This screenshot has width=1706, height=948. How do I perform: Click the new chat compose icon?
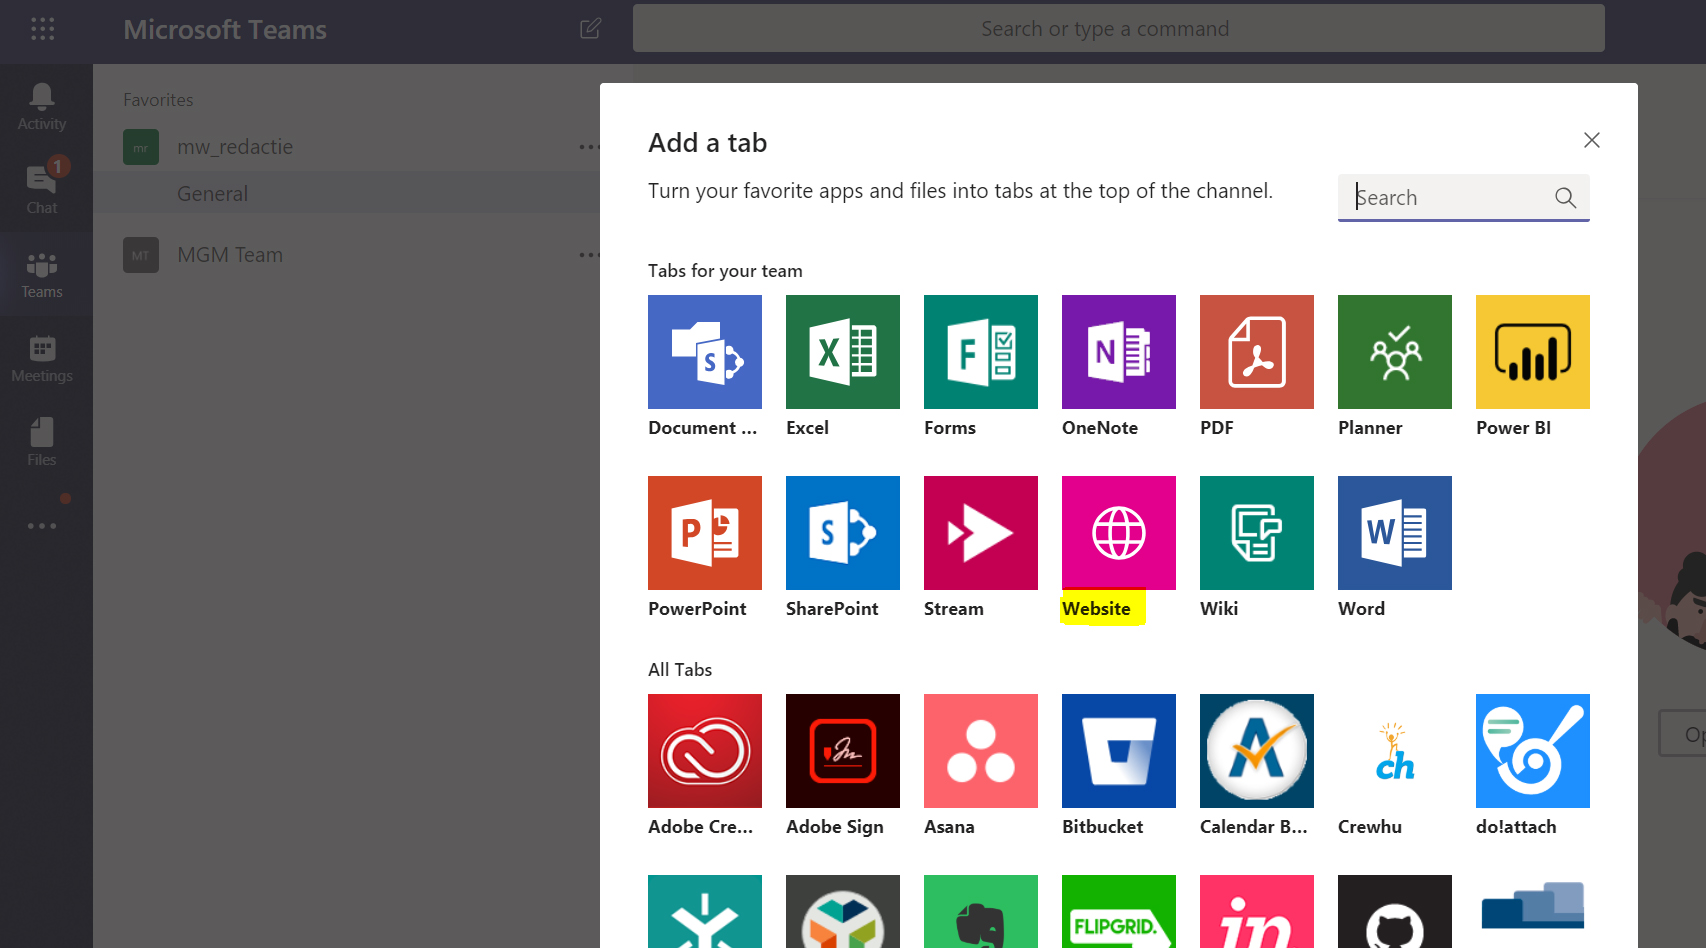[591, 28]
